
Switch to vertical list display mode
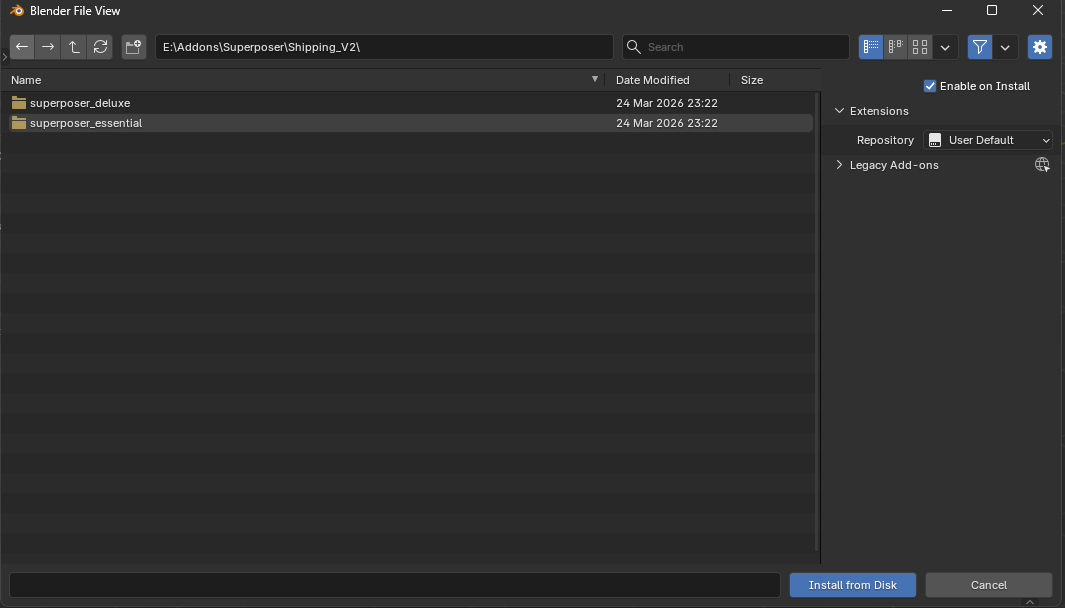pyautogui.click(x=871, y=47)
